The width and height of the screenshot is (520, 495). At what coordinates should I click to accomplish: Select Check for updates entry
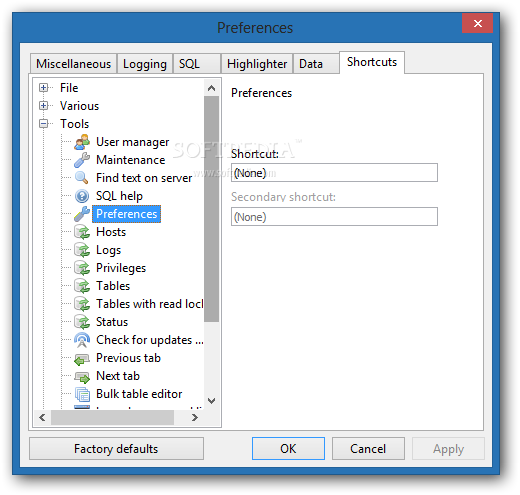(150, 340)
